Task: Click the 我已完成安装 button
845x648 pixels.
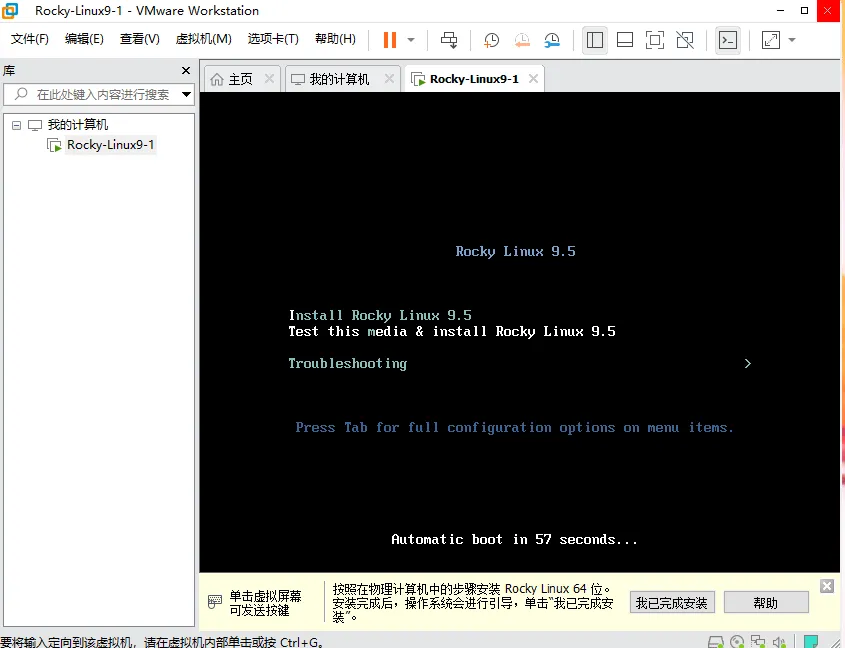Action: (x=672, y=603)
